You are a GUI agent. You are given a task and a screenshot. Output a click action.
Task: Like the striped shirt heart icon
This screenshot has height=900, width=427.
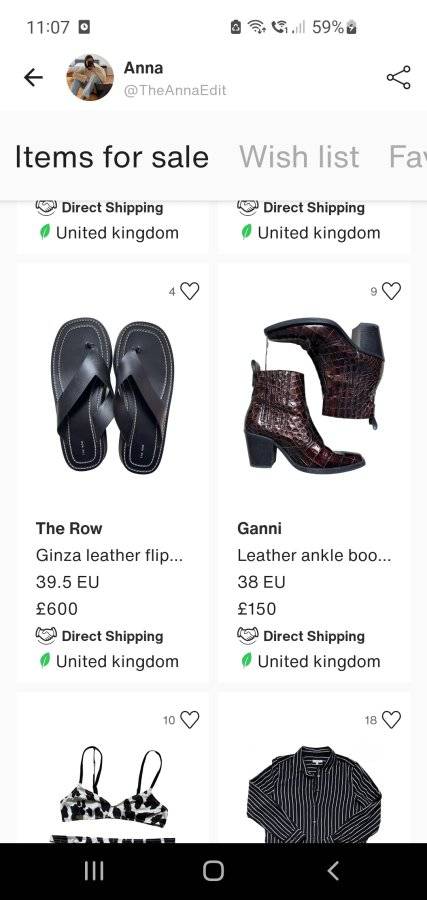click(x=391, y=719)
